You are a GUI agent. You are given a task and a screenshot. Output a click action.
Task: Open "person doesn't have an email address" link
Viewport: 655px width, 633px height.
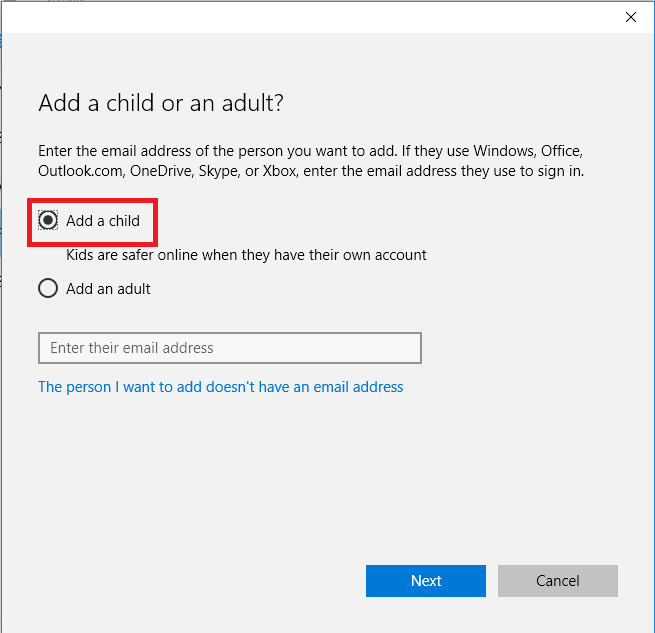pos(220,386)
